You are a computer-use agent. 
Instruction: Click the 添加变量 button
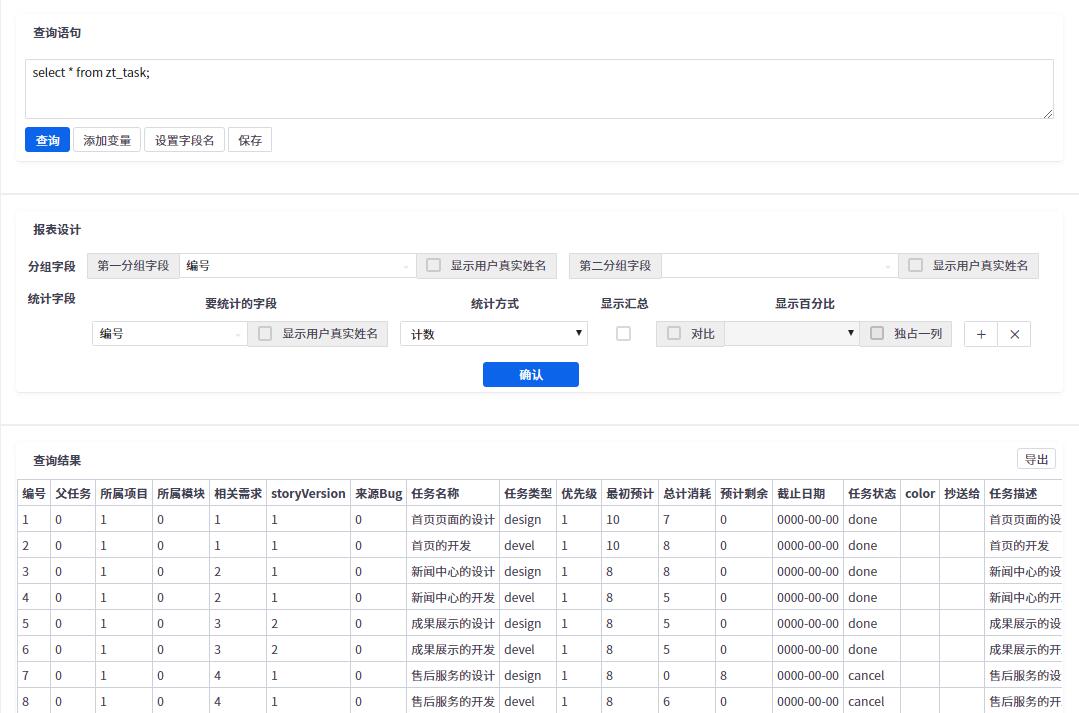click(x=107, y=140)
